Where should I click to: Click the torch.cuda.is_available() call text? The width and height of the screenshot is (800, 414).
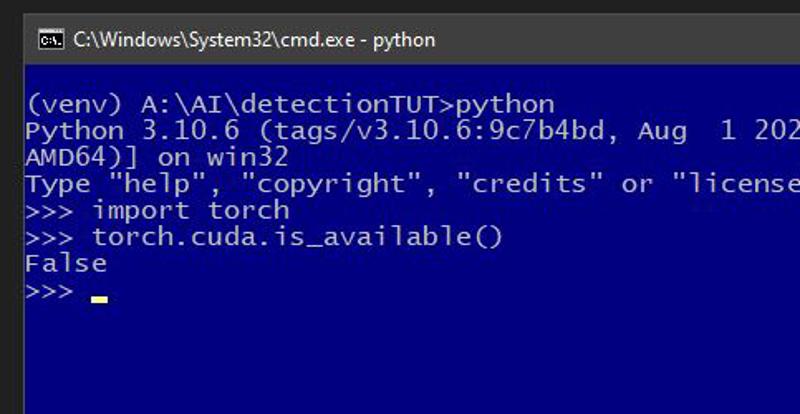point(297,237)
